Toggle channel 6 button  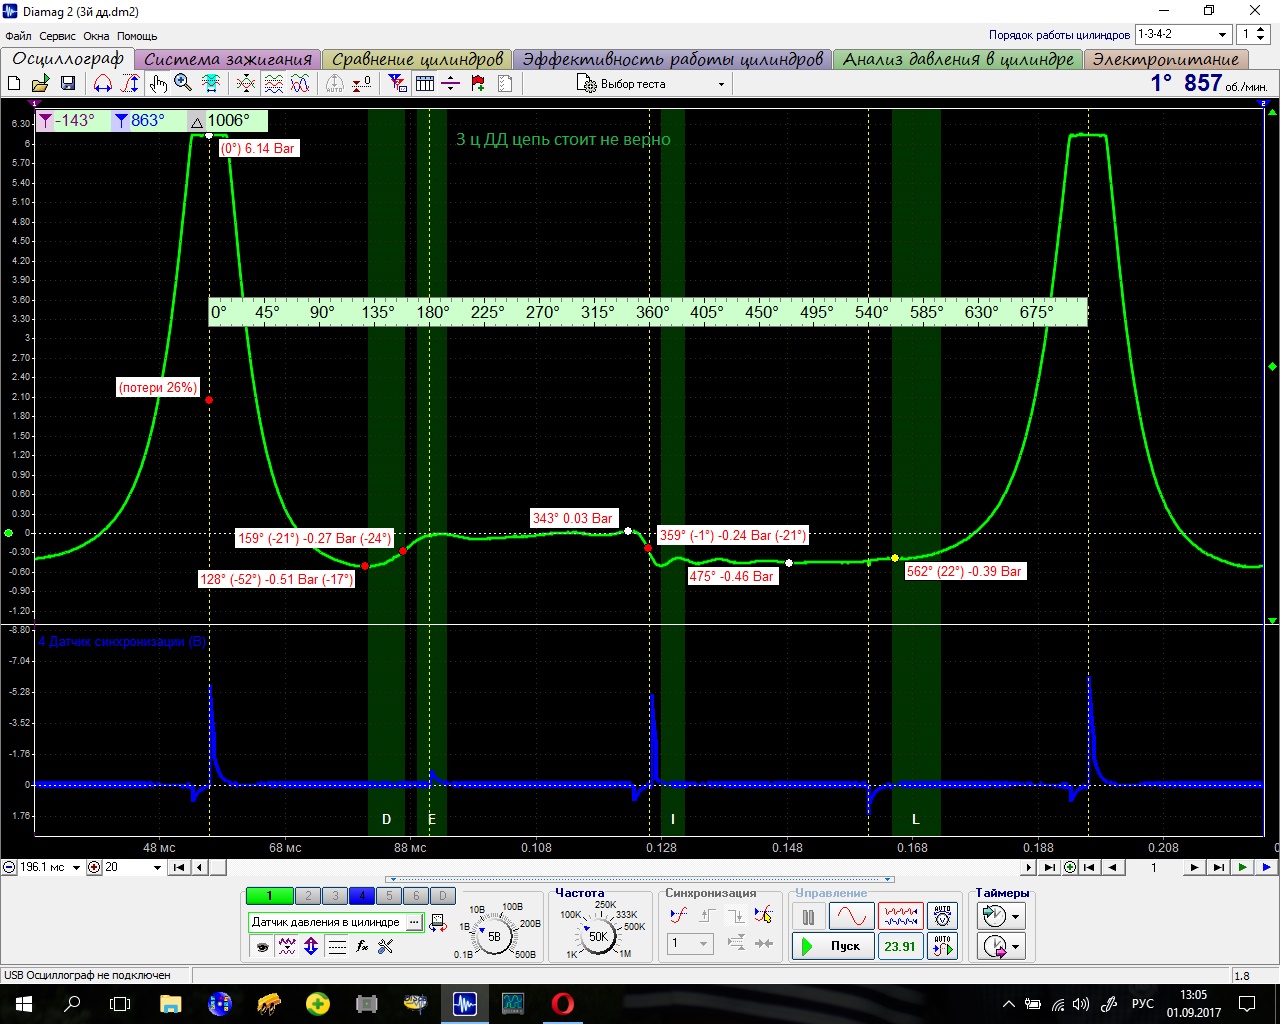(416, 896)
